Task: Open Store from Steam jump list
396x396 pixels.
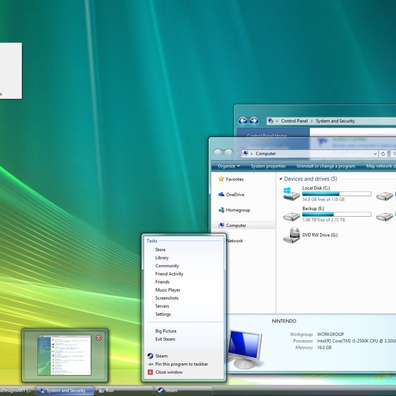Action: [x=160, y=250]
